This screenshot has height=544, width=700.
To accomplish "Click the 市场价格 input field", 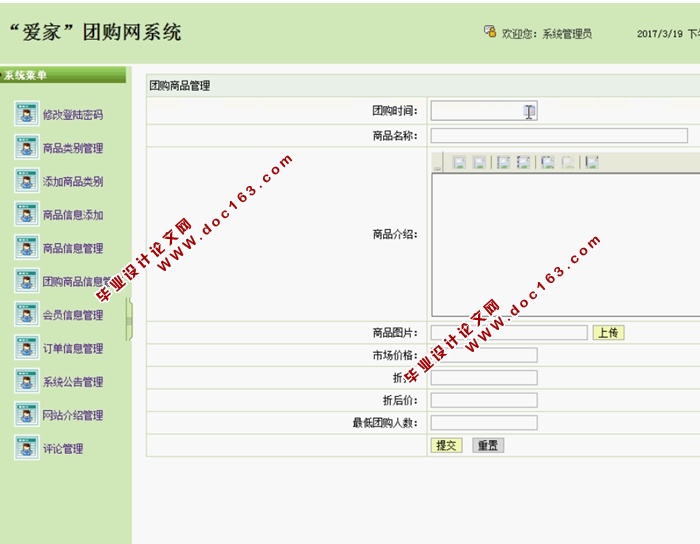I will [484, 355].
